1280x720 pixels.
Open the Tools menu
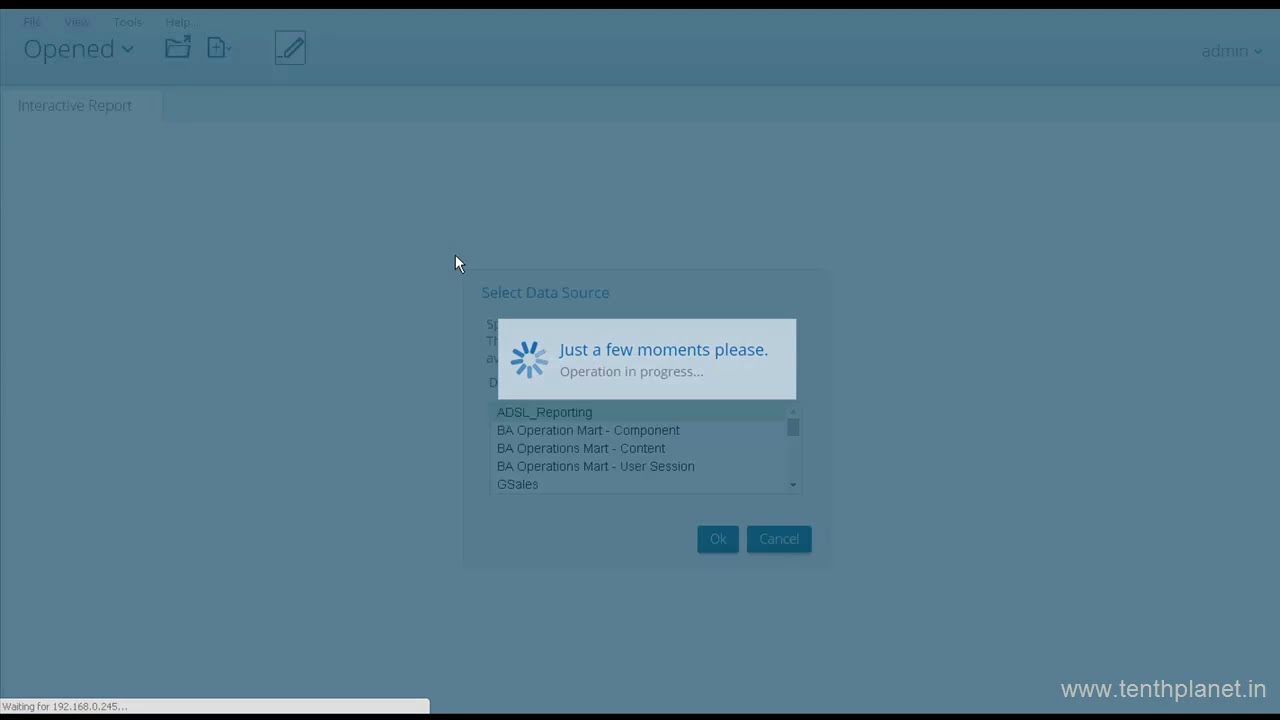coord(127,22)
